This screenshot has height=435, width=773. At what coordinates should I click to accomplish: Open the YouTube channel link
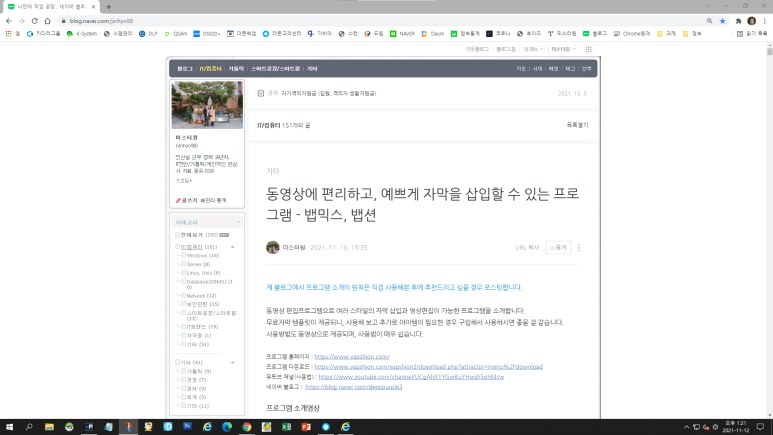coord(411,377)
